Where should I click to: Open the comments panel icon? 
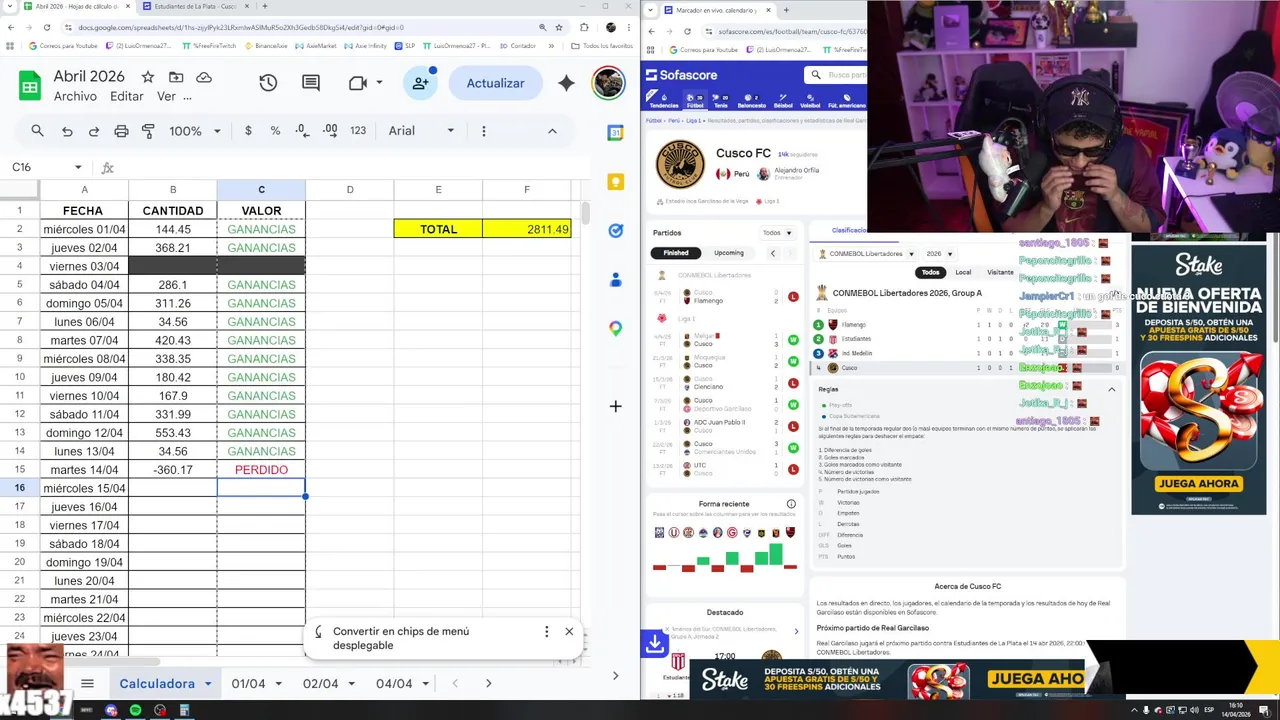(311, 83)
